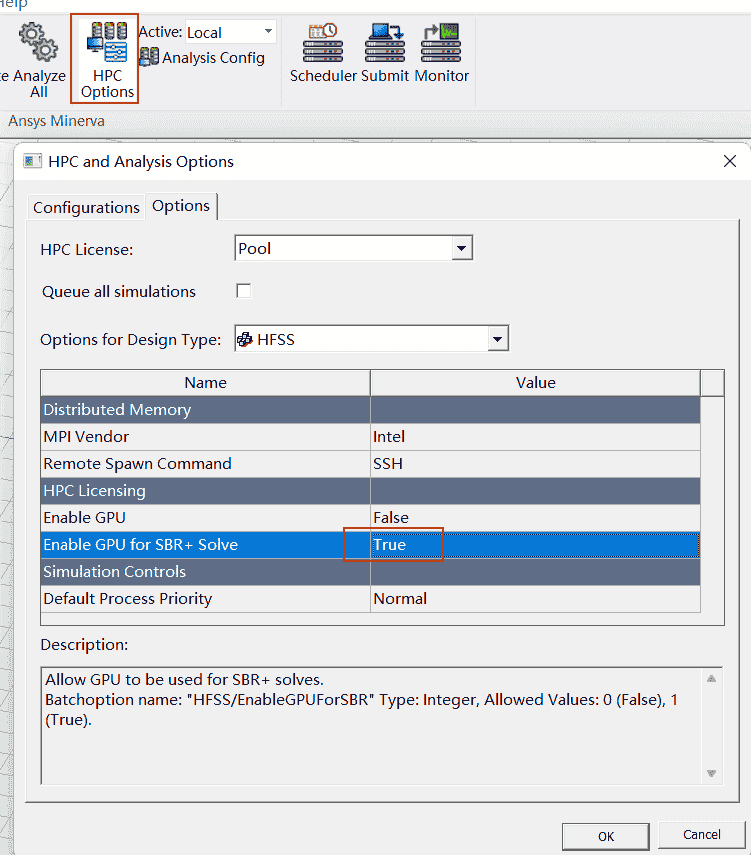Close the HPC and Analysis Options dialog

click(730, 161)
